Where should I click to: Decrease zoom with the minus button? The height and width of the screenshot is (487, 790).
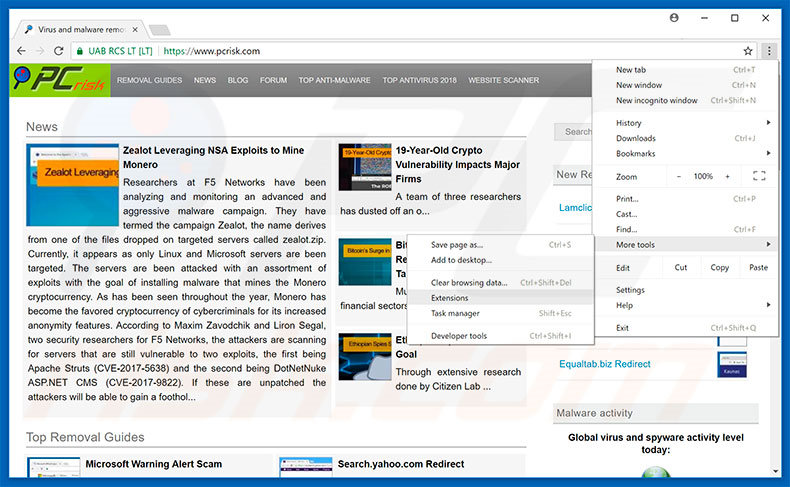point(679,176)
